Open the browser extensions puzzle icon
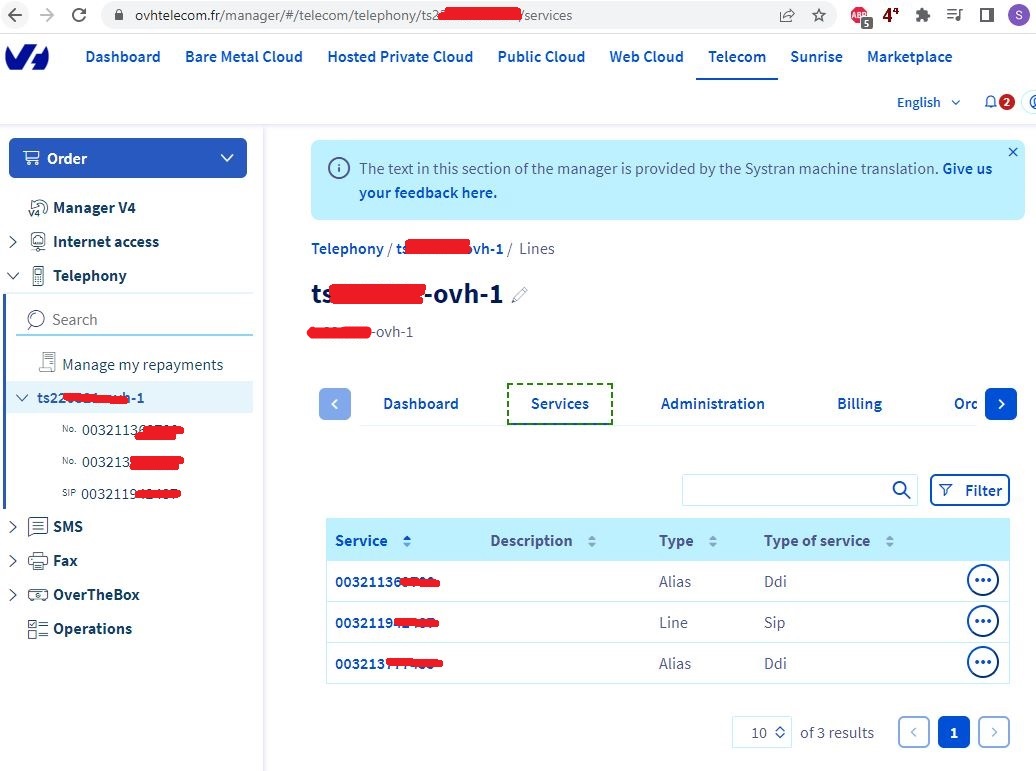The width and height of the screenshot is (1036, 771). pyautogui.click(x=922, y=15)
